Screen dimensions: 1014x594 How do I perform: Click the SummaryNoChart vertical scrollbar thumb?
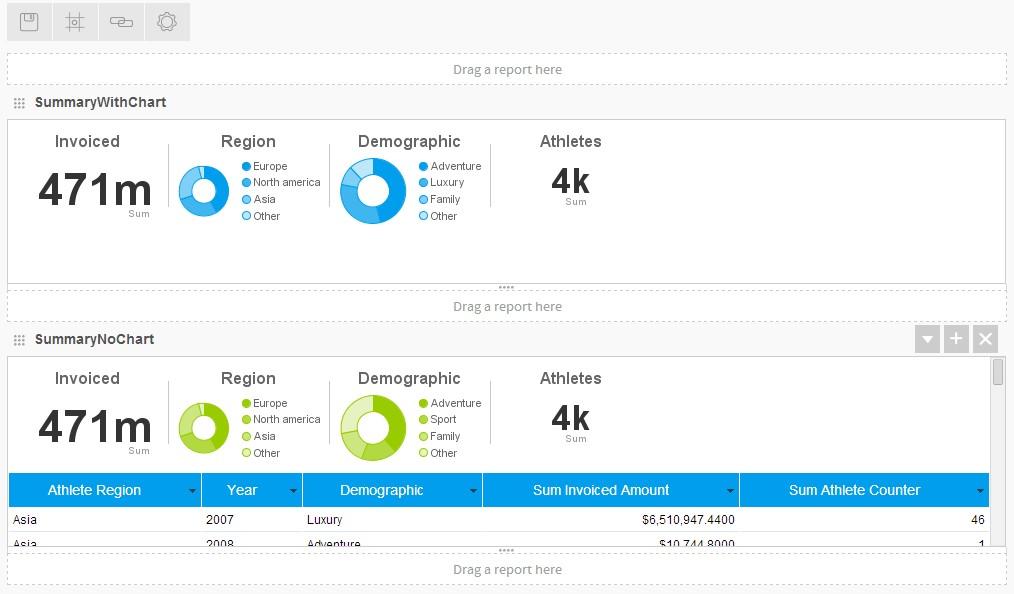click(x=998, y=372)
